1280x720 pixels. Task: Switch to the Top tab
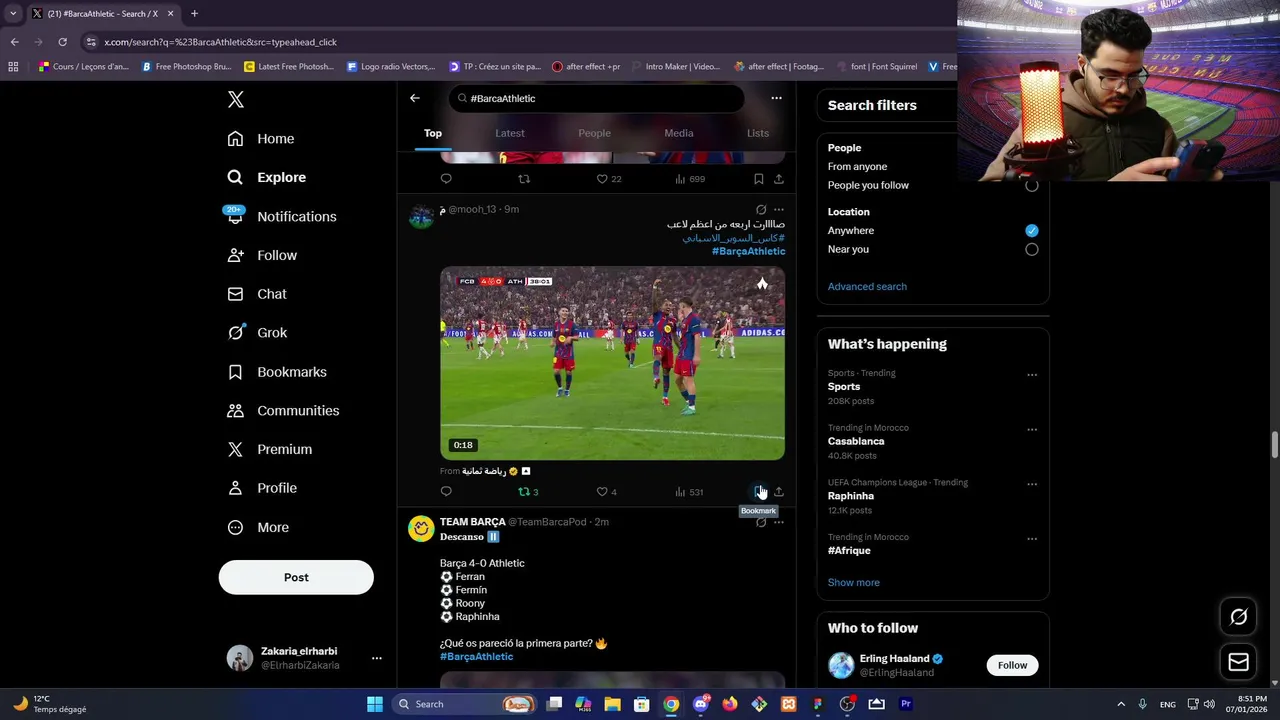(433, 133)
